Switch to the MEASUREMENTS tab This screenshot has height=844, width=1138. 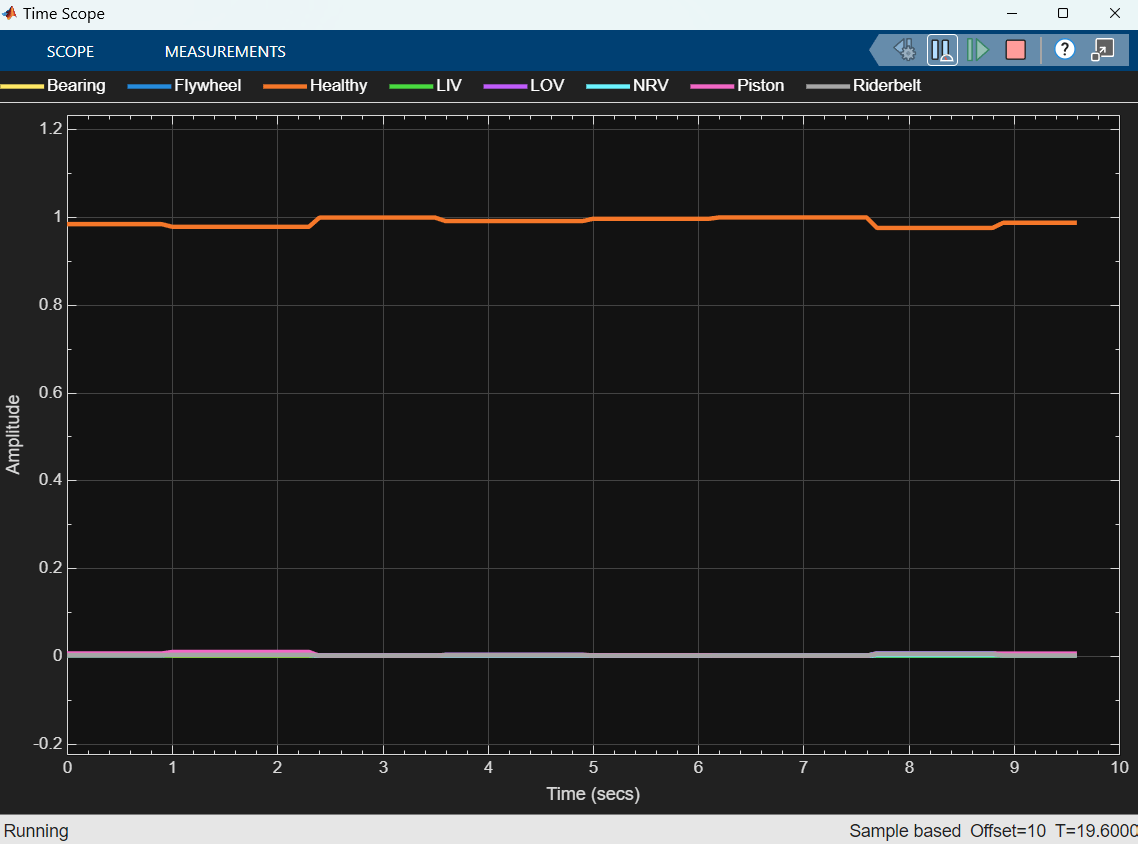[225, 52]
